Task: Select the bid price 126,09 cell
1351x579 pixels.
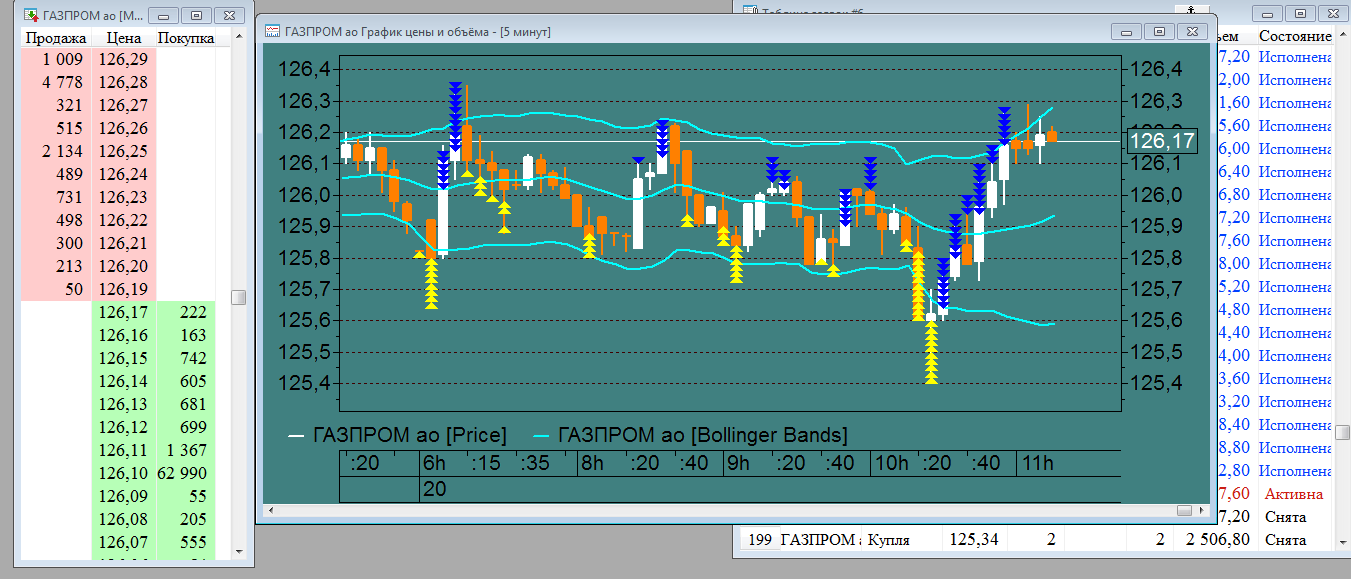Action: tap(124, 497)
